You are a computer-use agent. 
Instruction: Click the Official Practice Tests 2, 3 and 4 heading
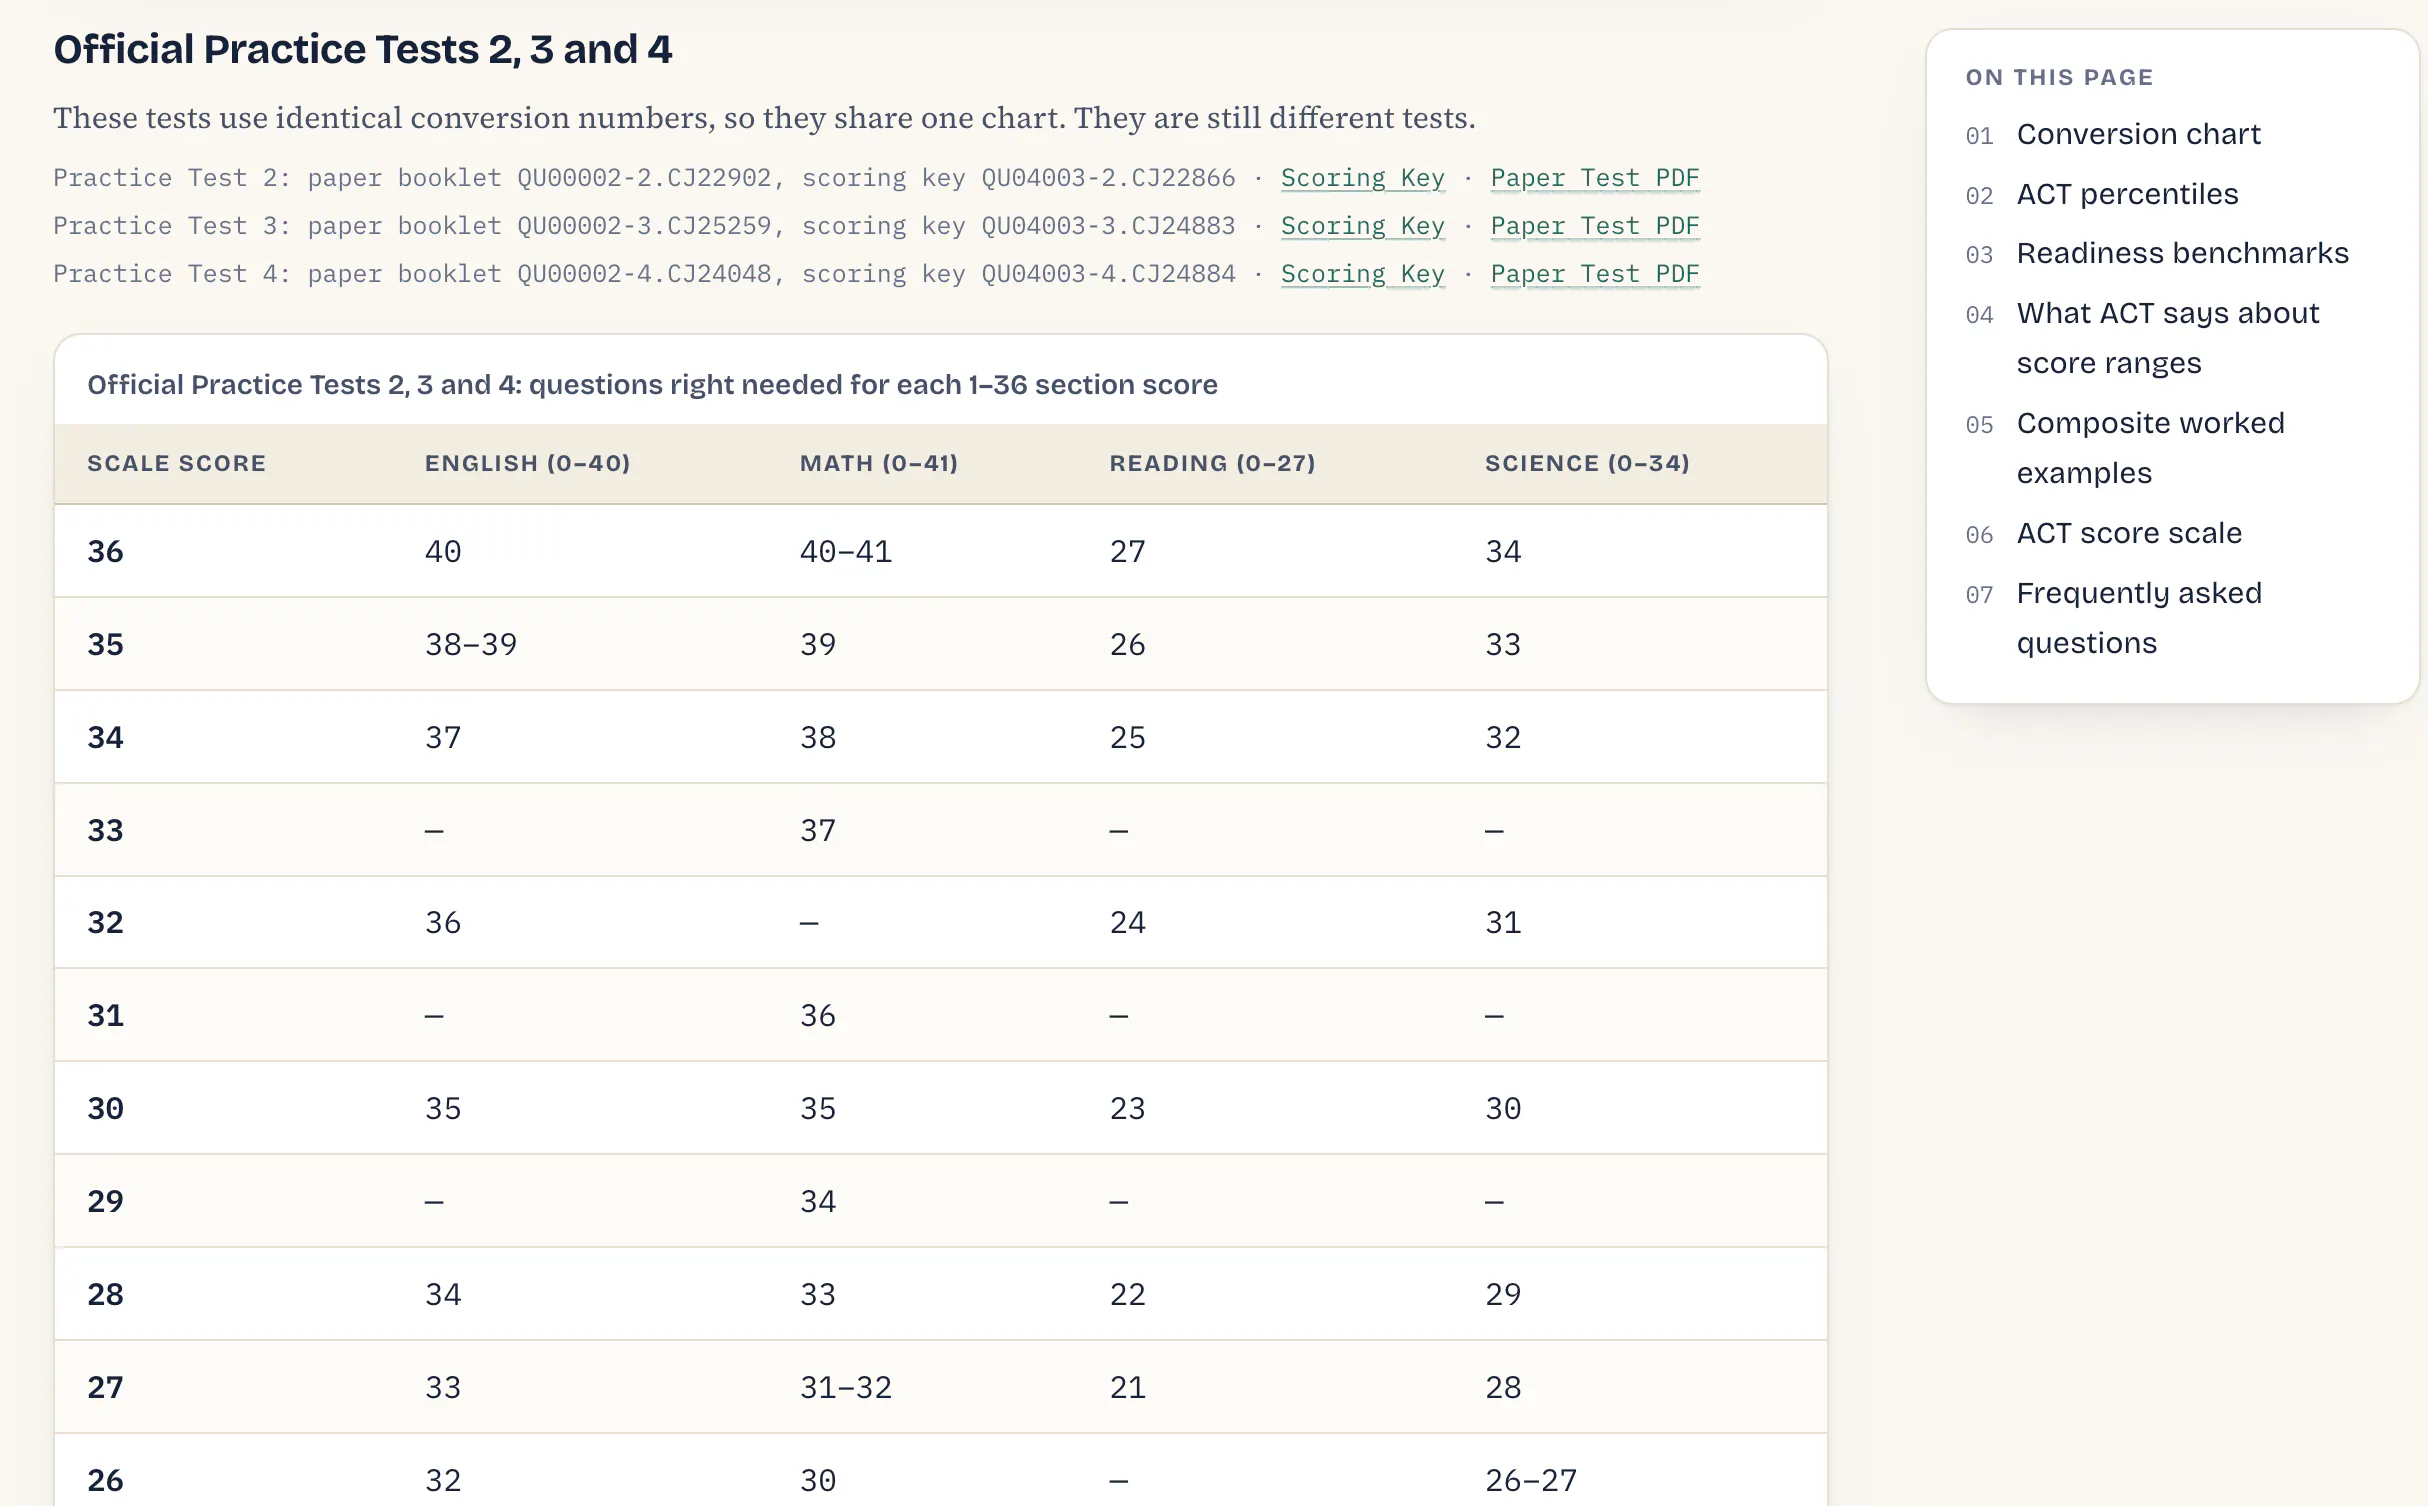click(363, 49)
